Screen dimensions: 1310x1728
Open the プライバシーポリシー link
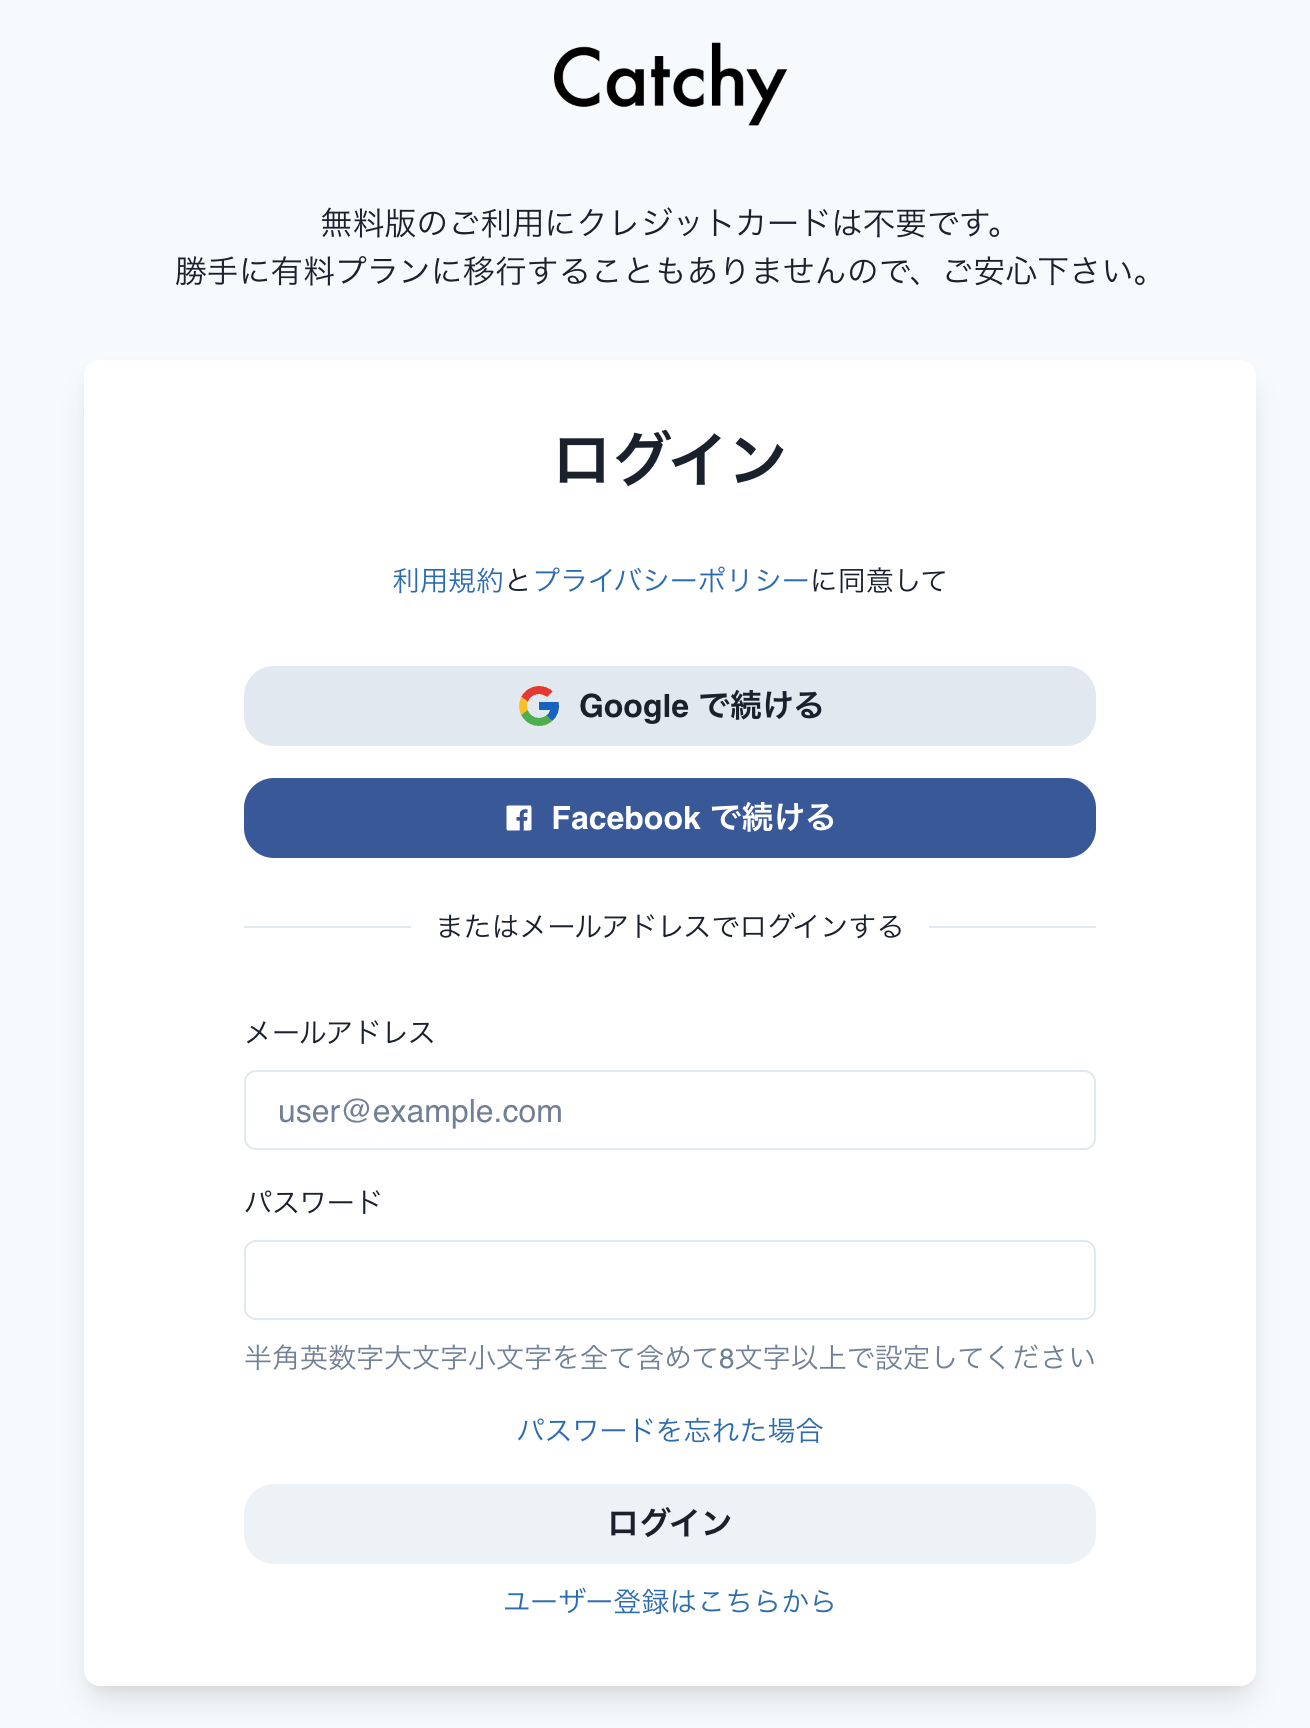click(x=671, y=580)
